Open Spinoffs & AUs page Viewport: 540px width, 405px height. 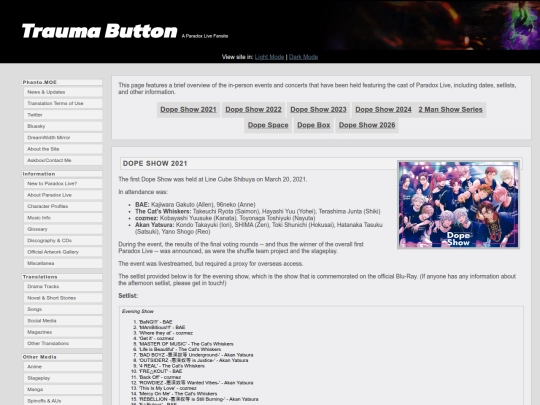click(x=63, y=401)
